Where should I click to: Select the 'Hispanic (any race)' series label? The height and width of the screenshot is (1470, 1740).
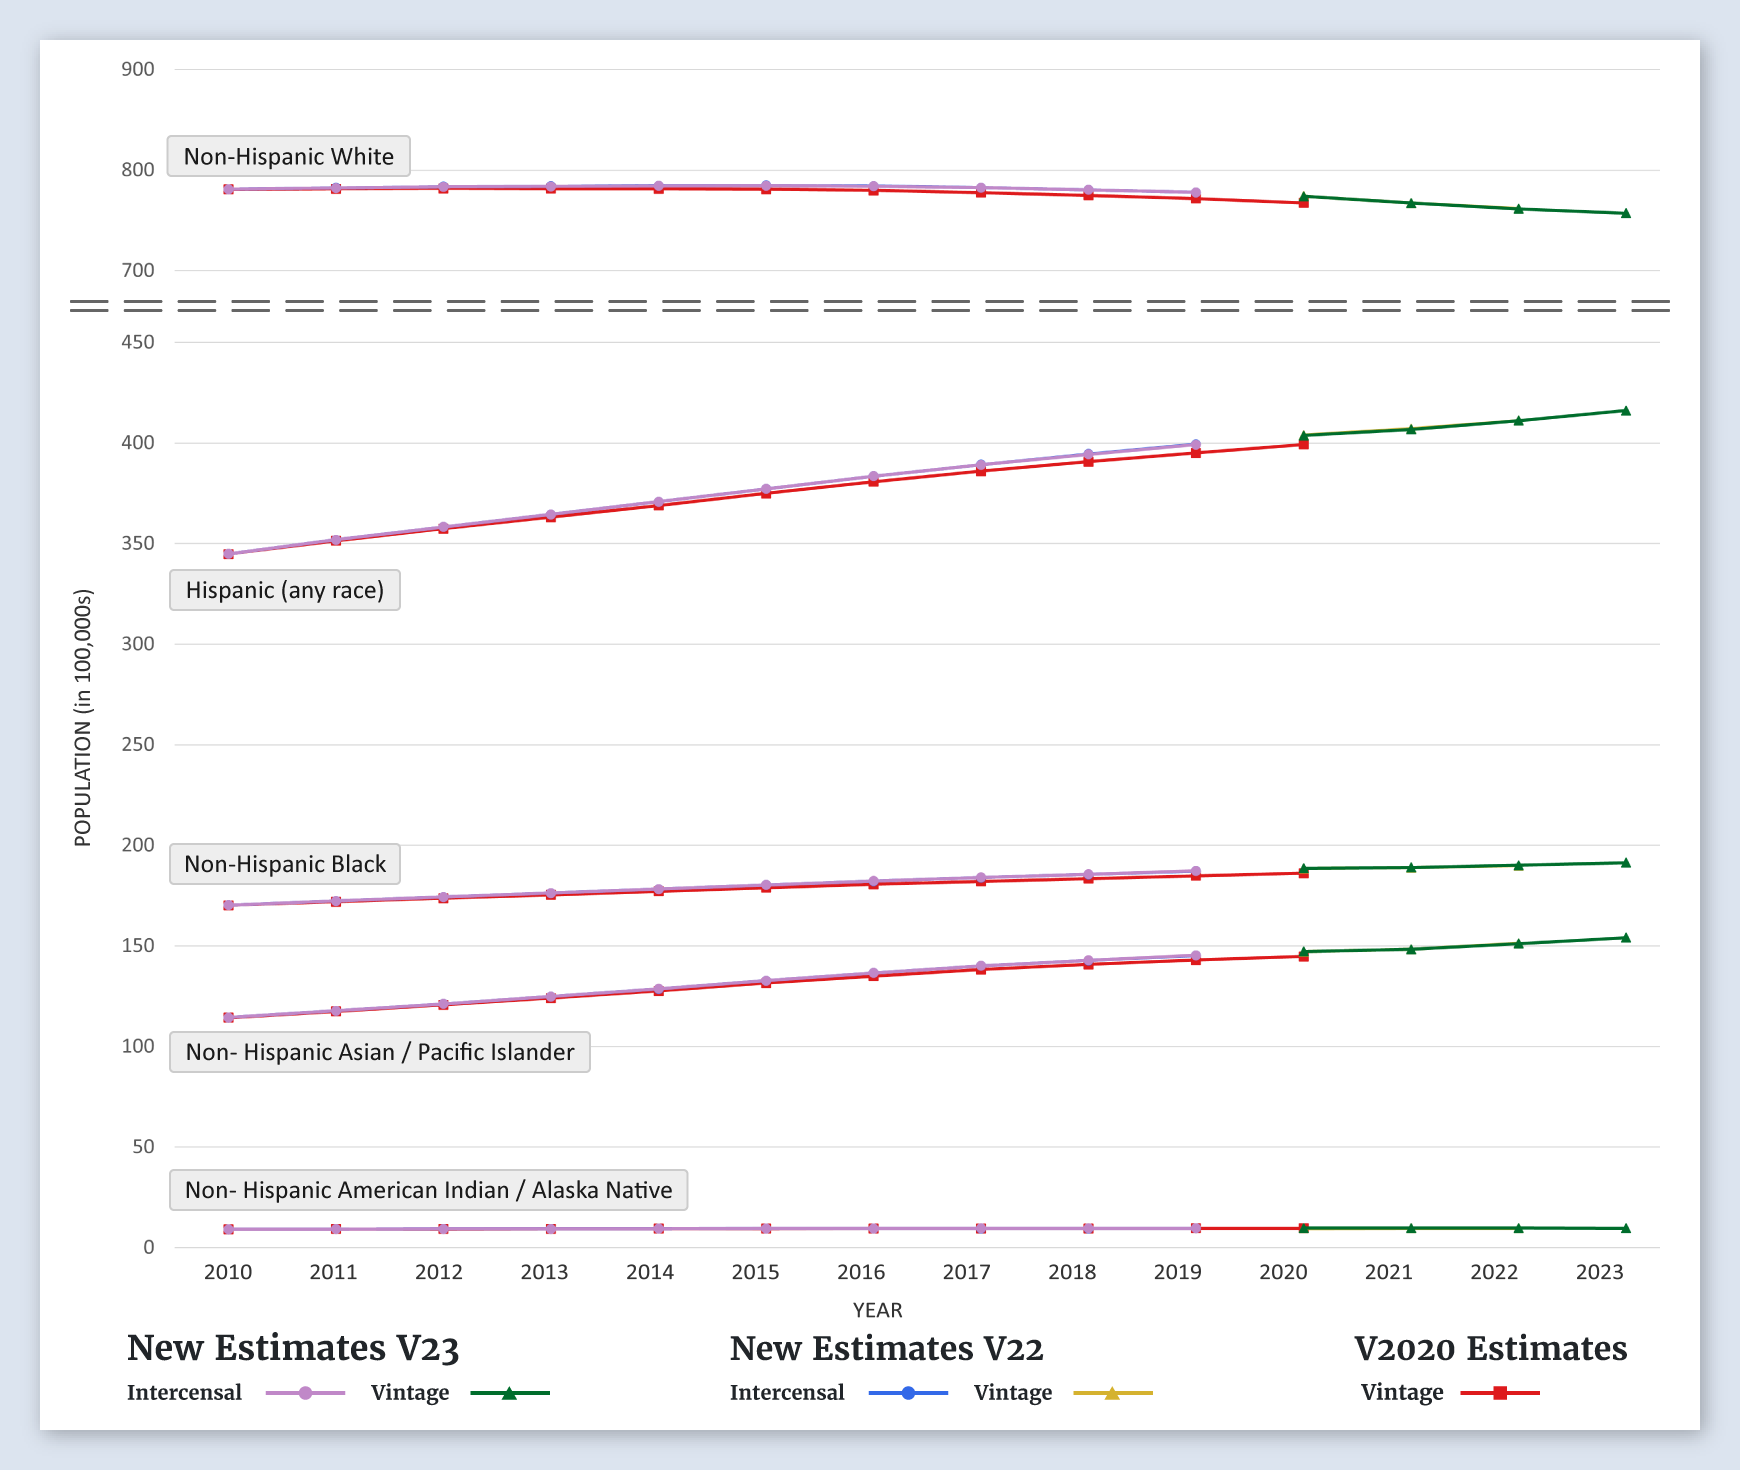coord(285,590)
